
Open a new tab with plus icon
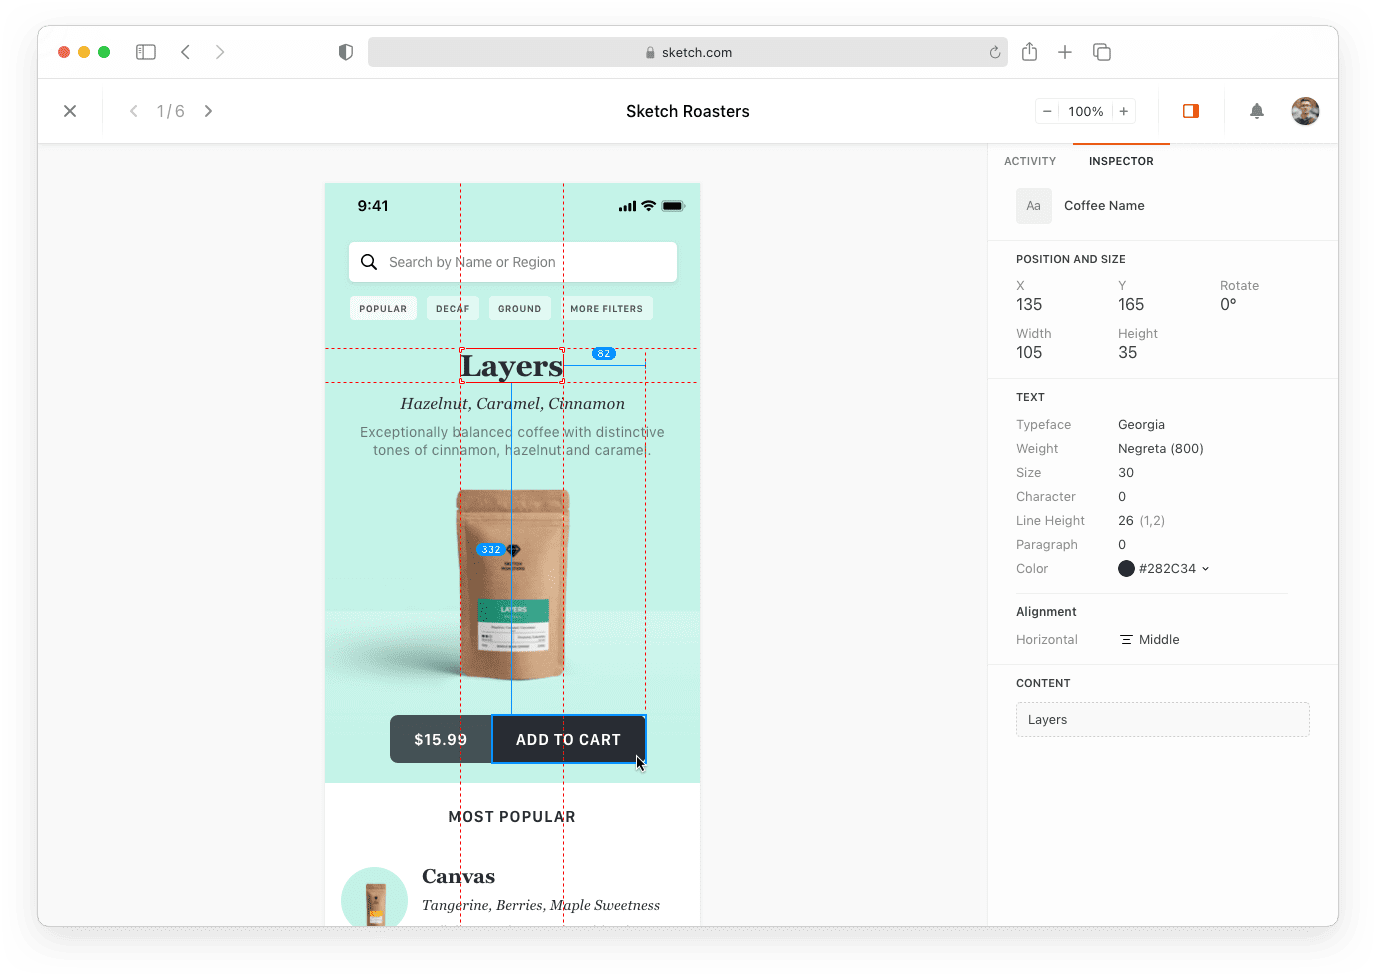point(1065,52)
